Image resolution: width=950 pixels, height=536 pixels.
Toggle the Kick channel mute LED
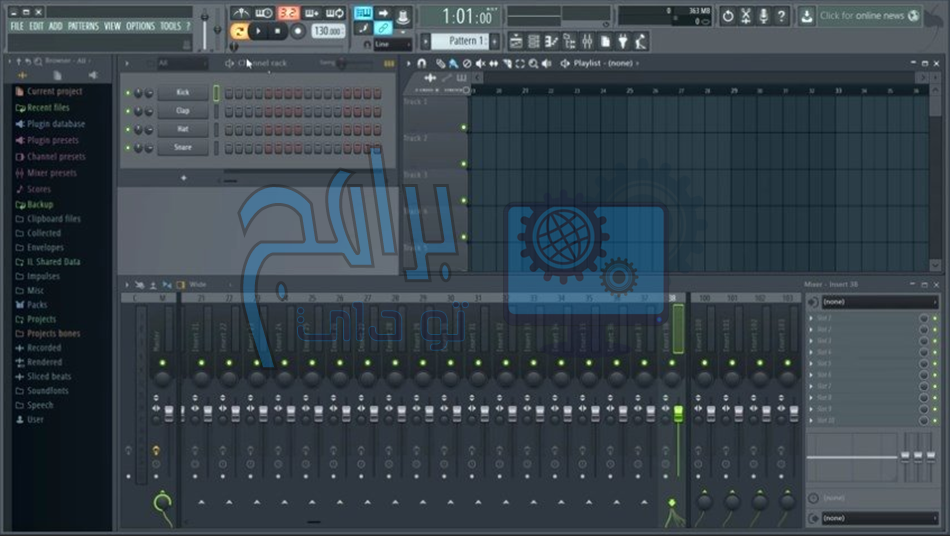pyautogui.click(x=128, y=93)
